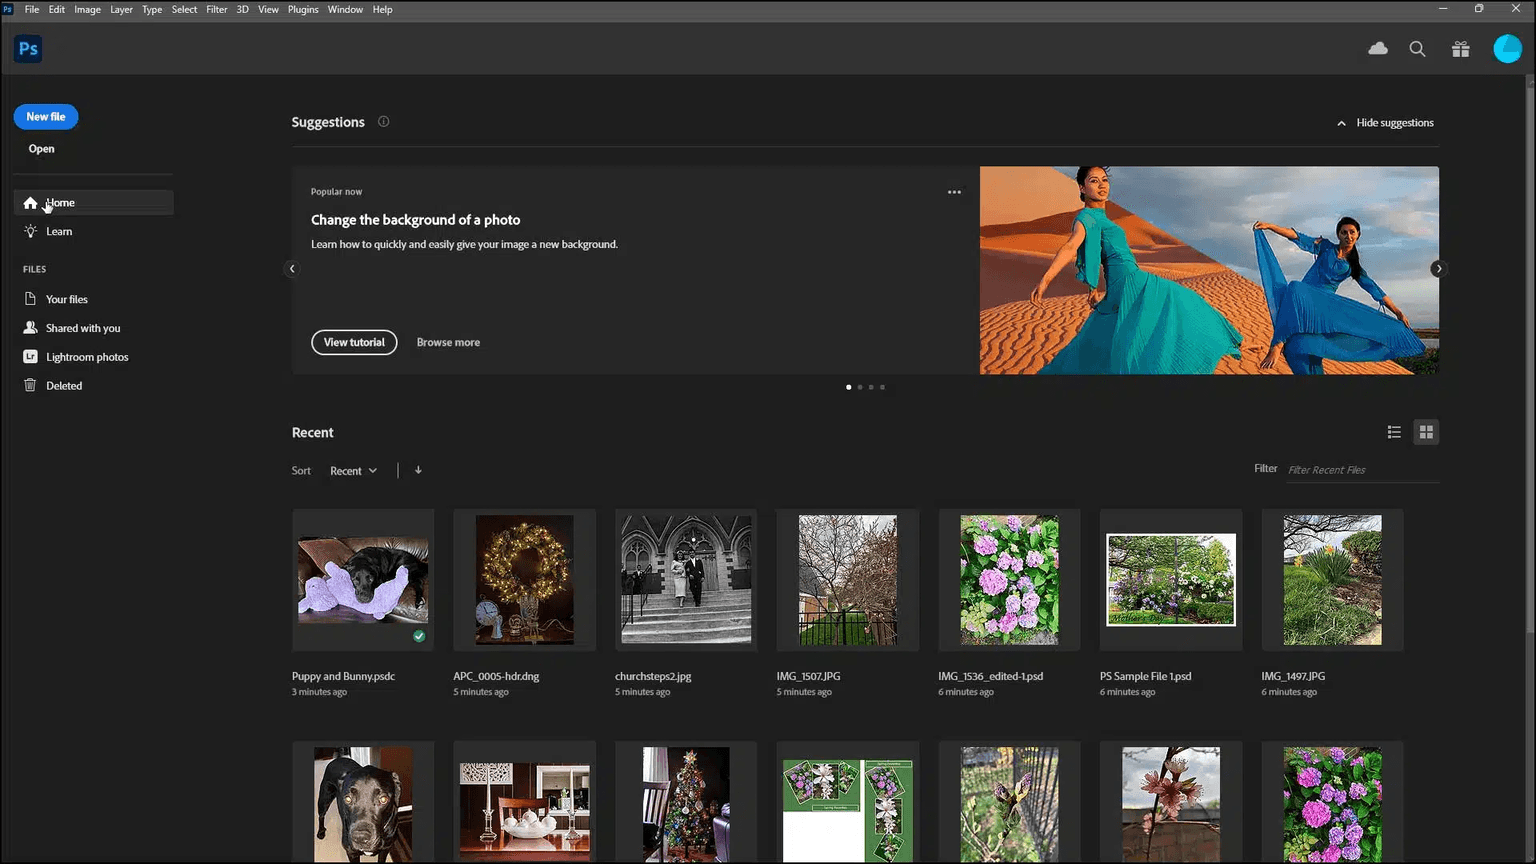1536x864 pixels.
Task: Switch Recent files to grid view
Action: pyautogui.click(x=1426, y=432)
